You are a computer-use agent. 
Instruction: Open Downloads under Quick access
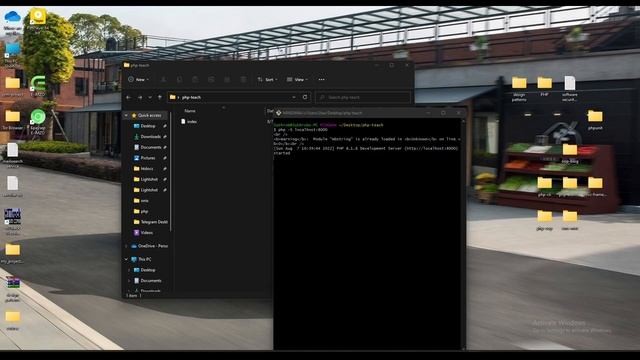point(147,137)
